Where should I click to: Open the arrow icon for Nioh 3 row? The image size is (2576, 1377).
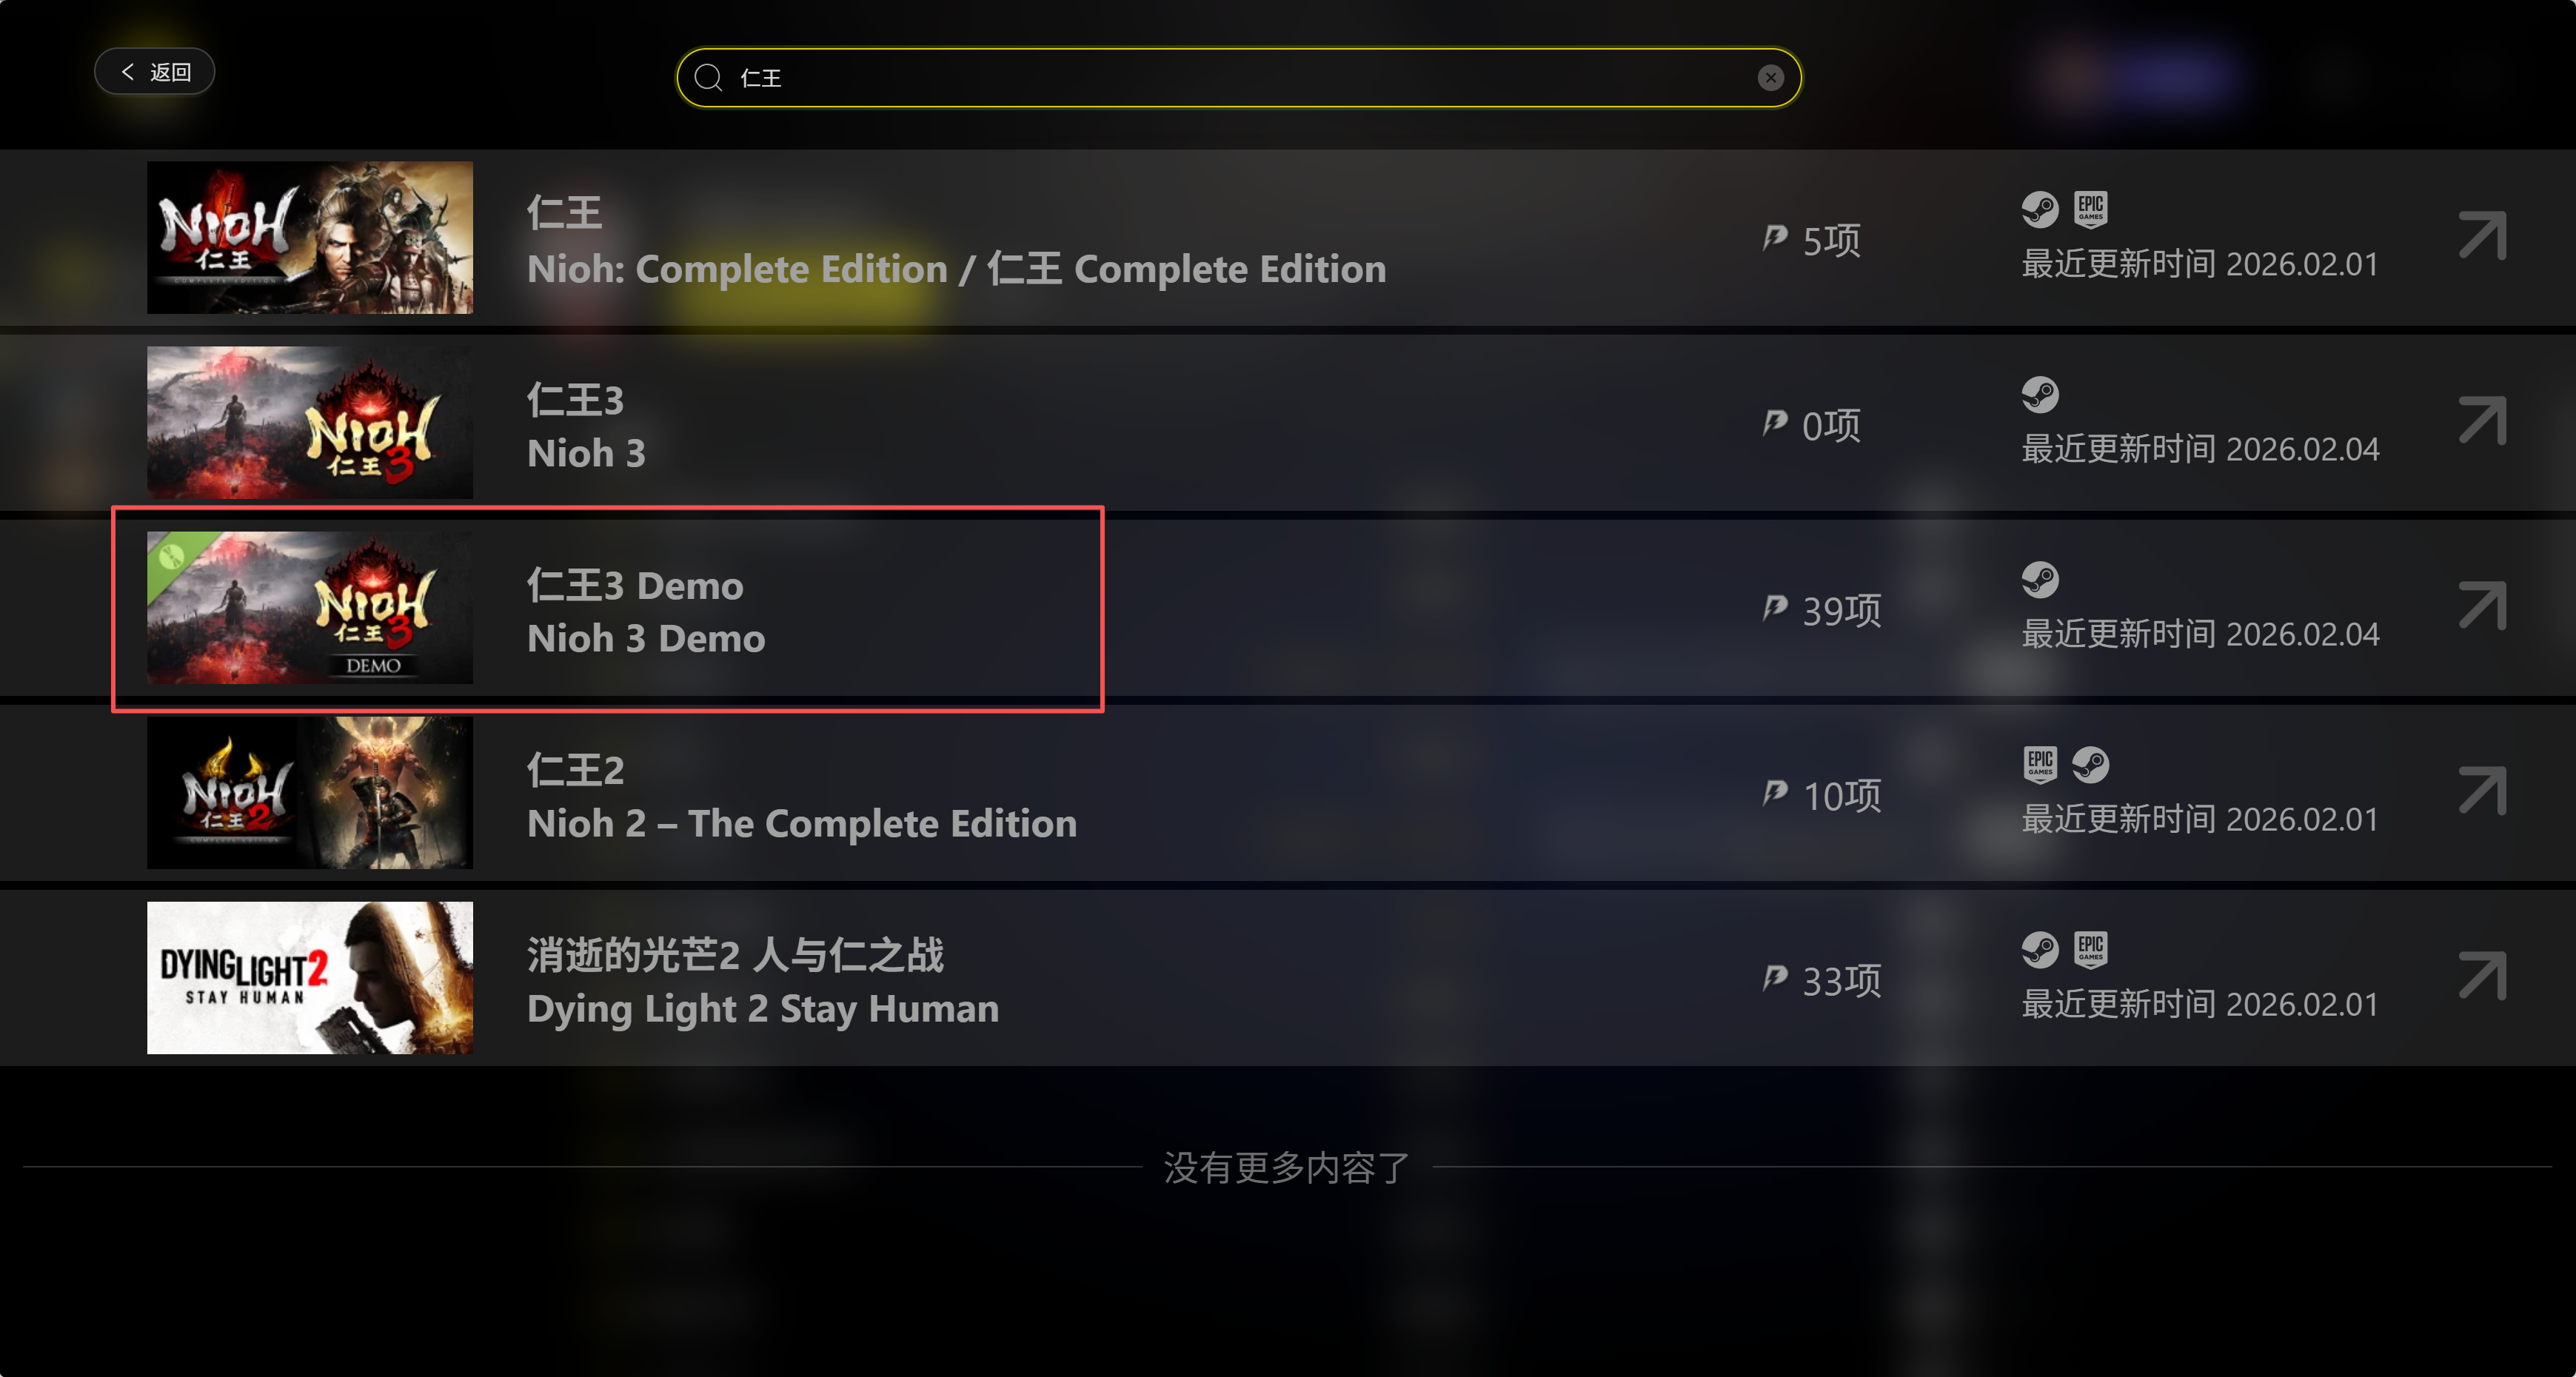[x=2482, y=421]
